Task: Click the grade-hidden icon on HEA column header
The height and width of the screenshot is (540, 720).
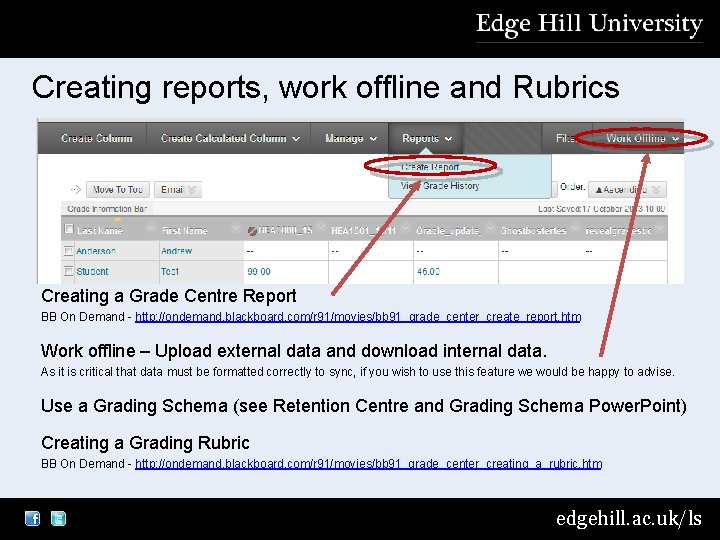Action: tap(252, 231)
